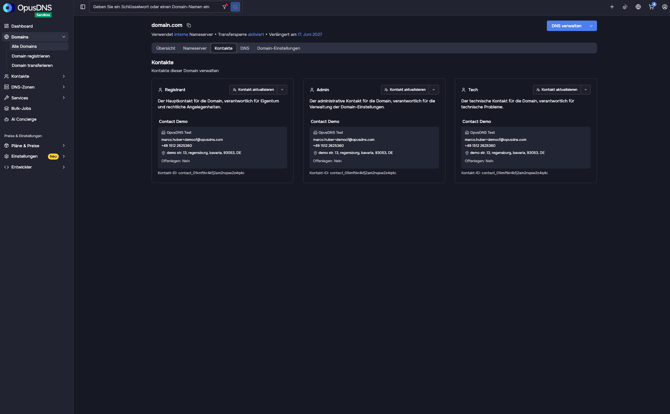The height and width of the screenshot is (414, 670).
Task: Click the Tech person icon
Action: [464, 90]
